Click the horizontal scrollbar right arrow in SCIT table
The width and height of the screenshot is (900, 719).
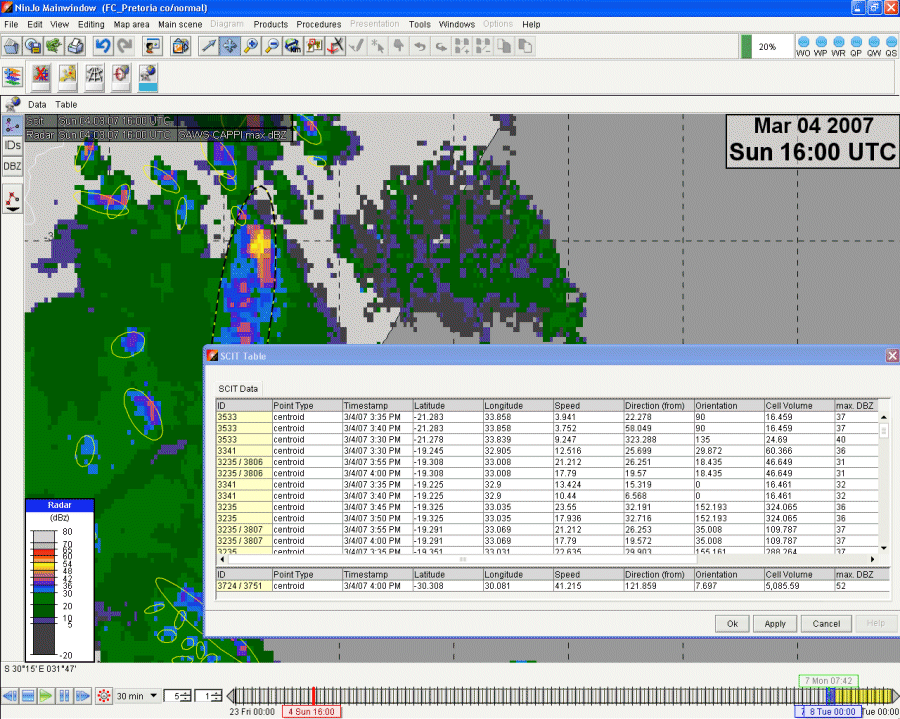(872, 559)
